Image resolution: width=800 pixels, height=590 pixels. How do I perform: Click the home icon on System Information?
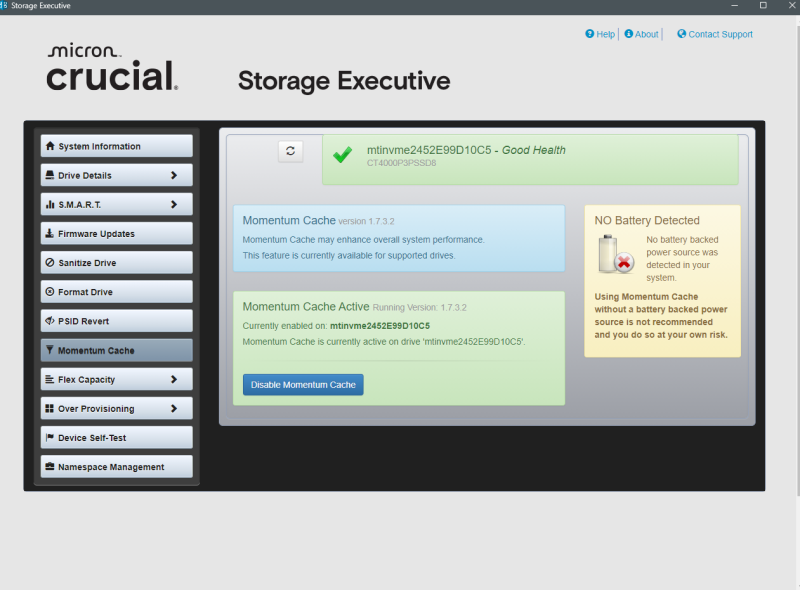[x=50, y=146]
